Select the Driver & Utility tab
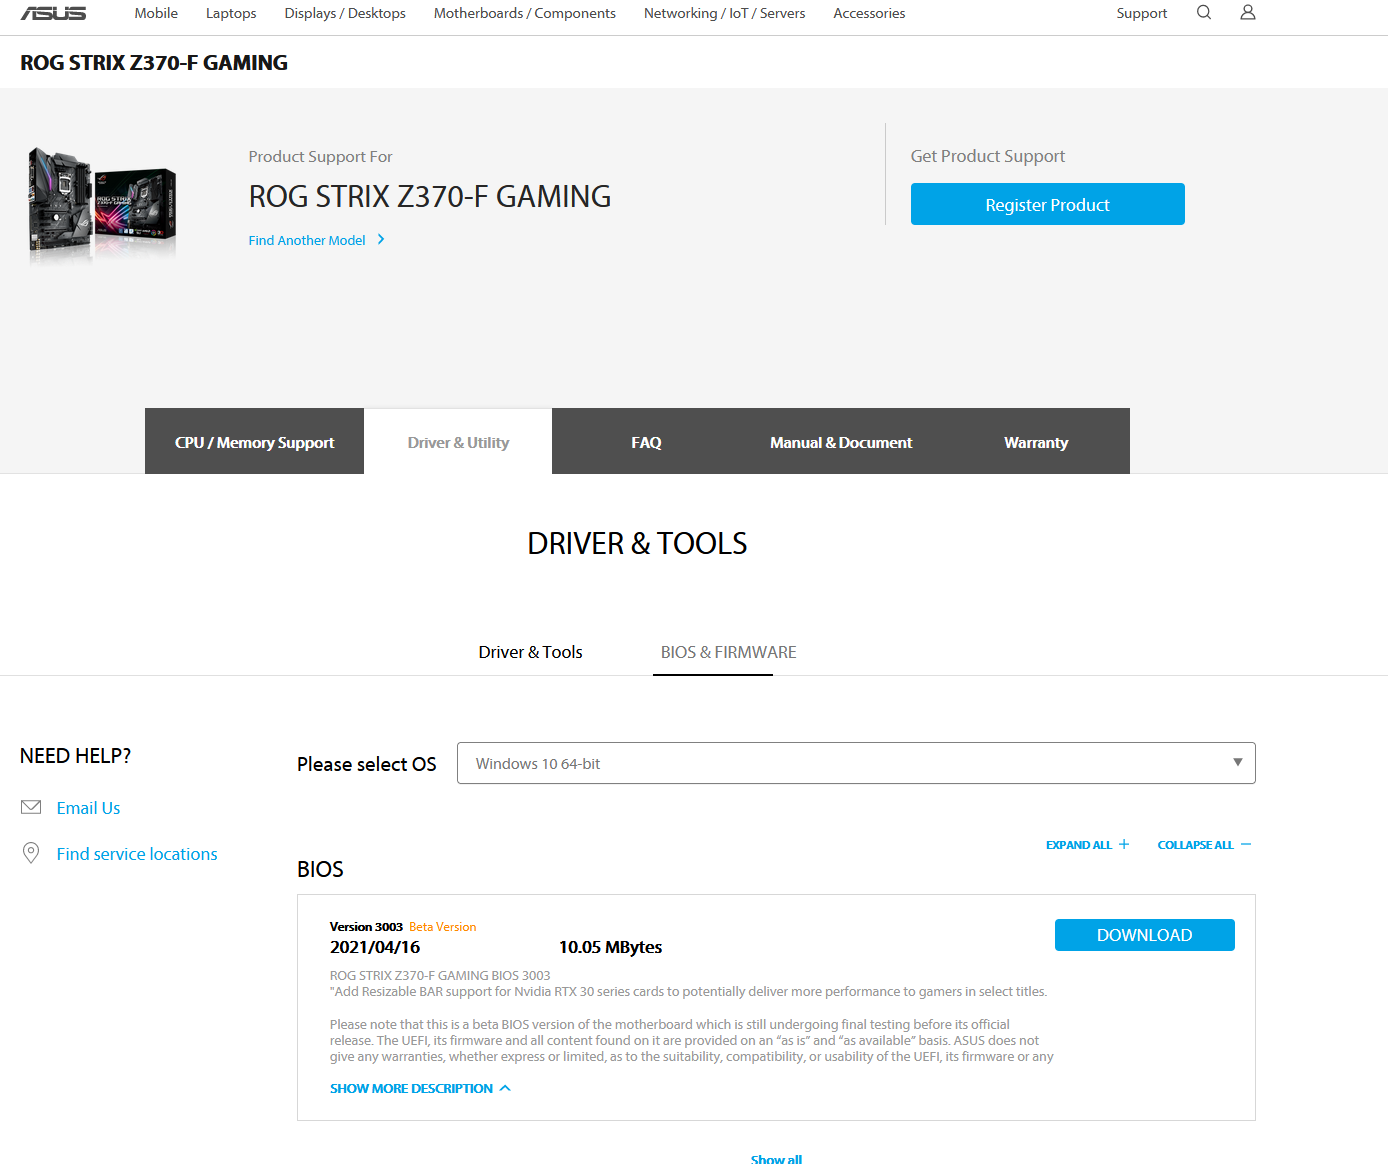The image size is (1388, 1164). (x=458, y=441)
